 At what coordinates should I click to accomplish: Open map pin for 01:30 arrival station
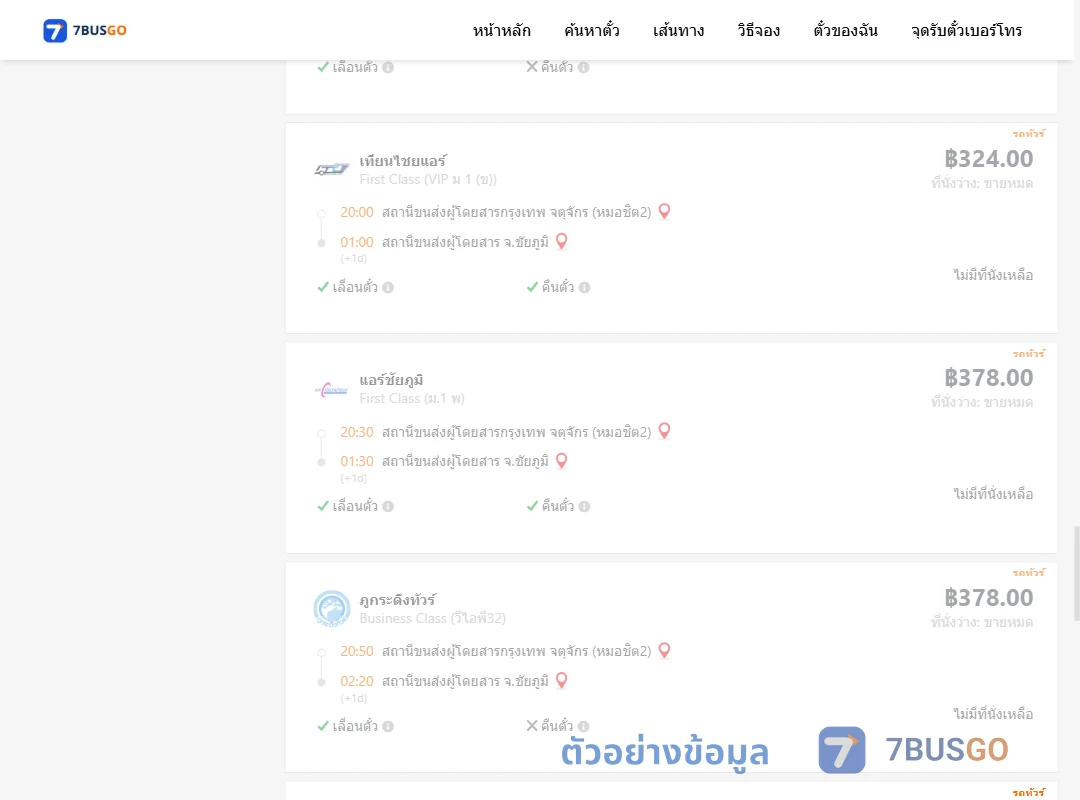pos(561,460)
